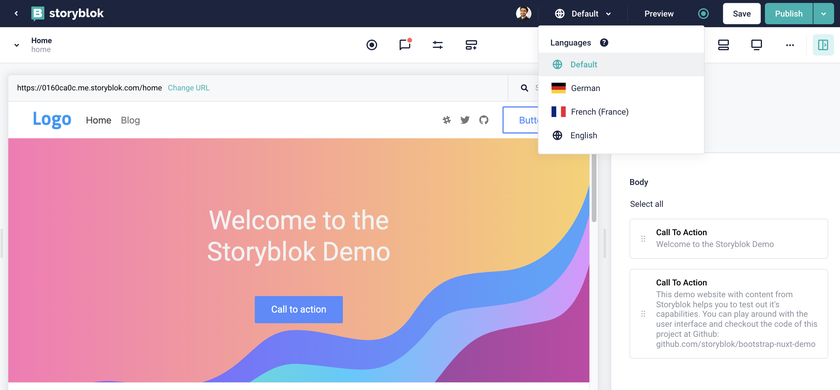Open the settings sliders icon in toolbar
This screenshot has height=390, width=840.
(x=438, y=45)
